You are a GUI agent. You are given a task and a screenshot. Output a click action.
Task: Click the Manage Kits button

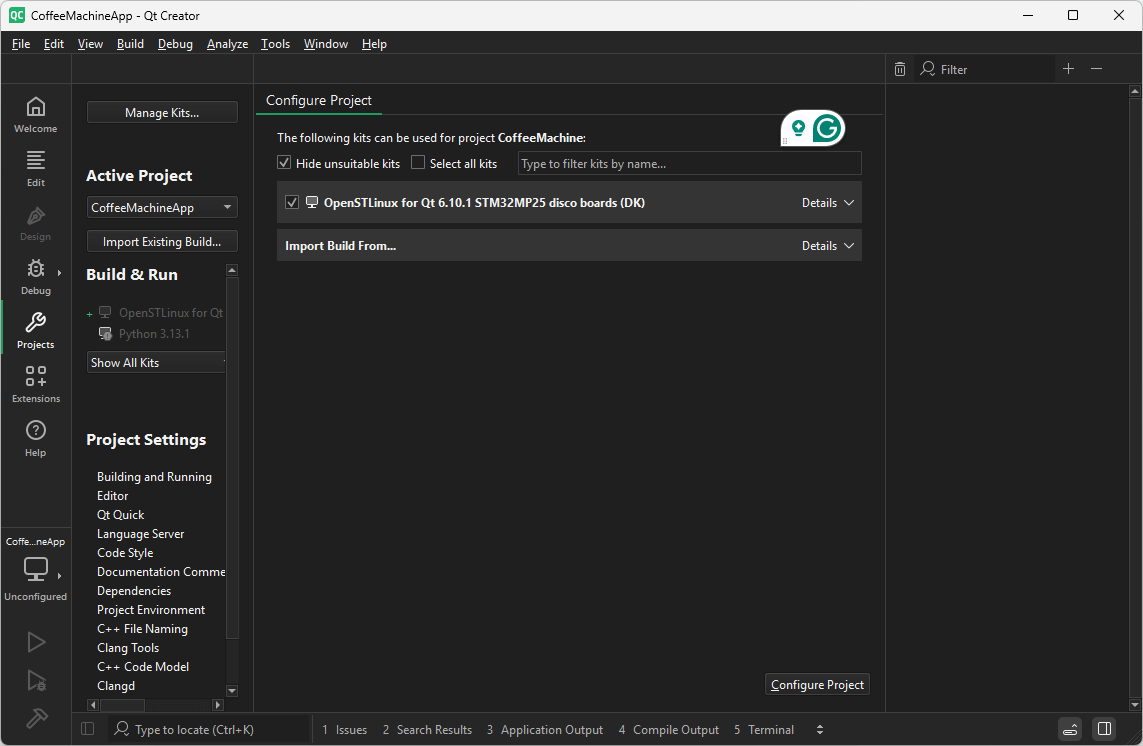tap(162, 111)
